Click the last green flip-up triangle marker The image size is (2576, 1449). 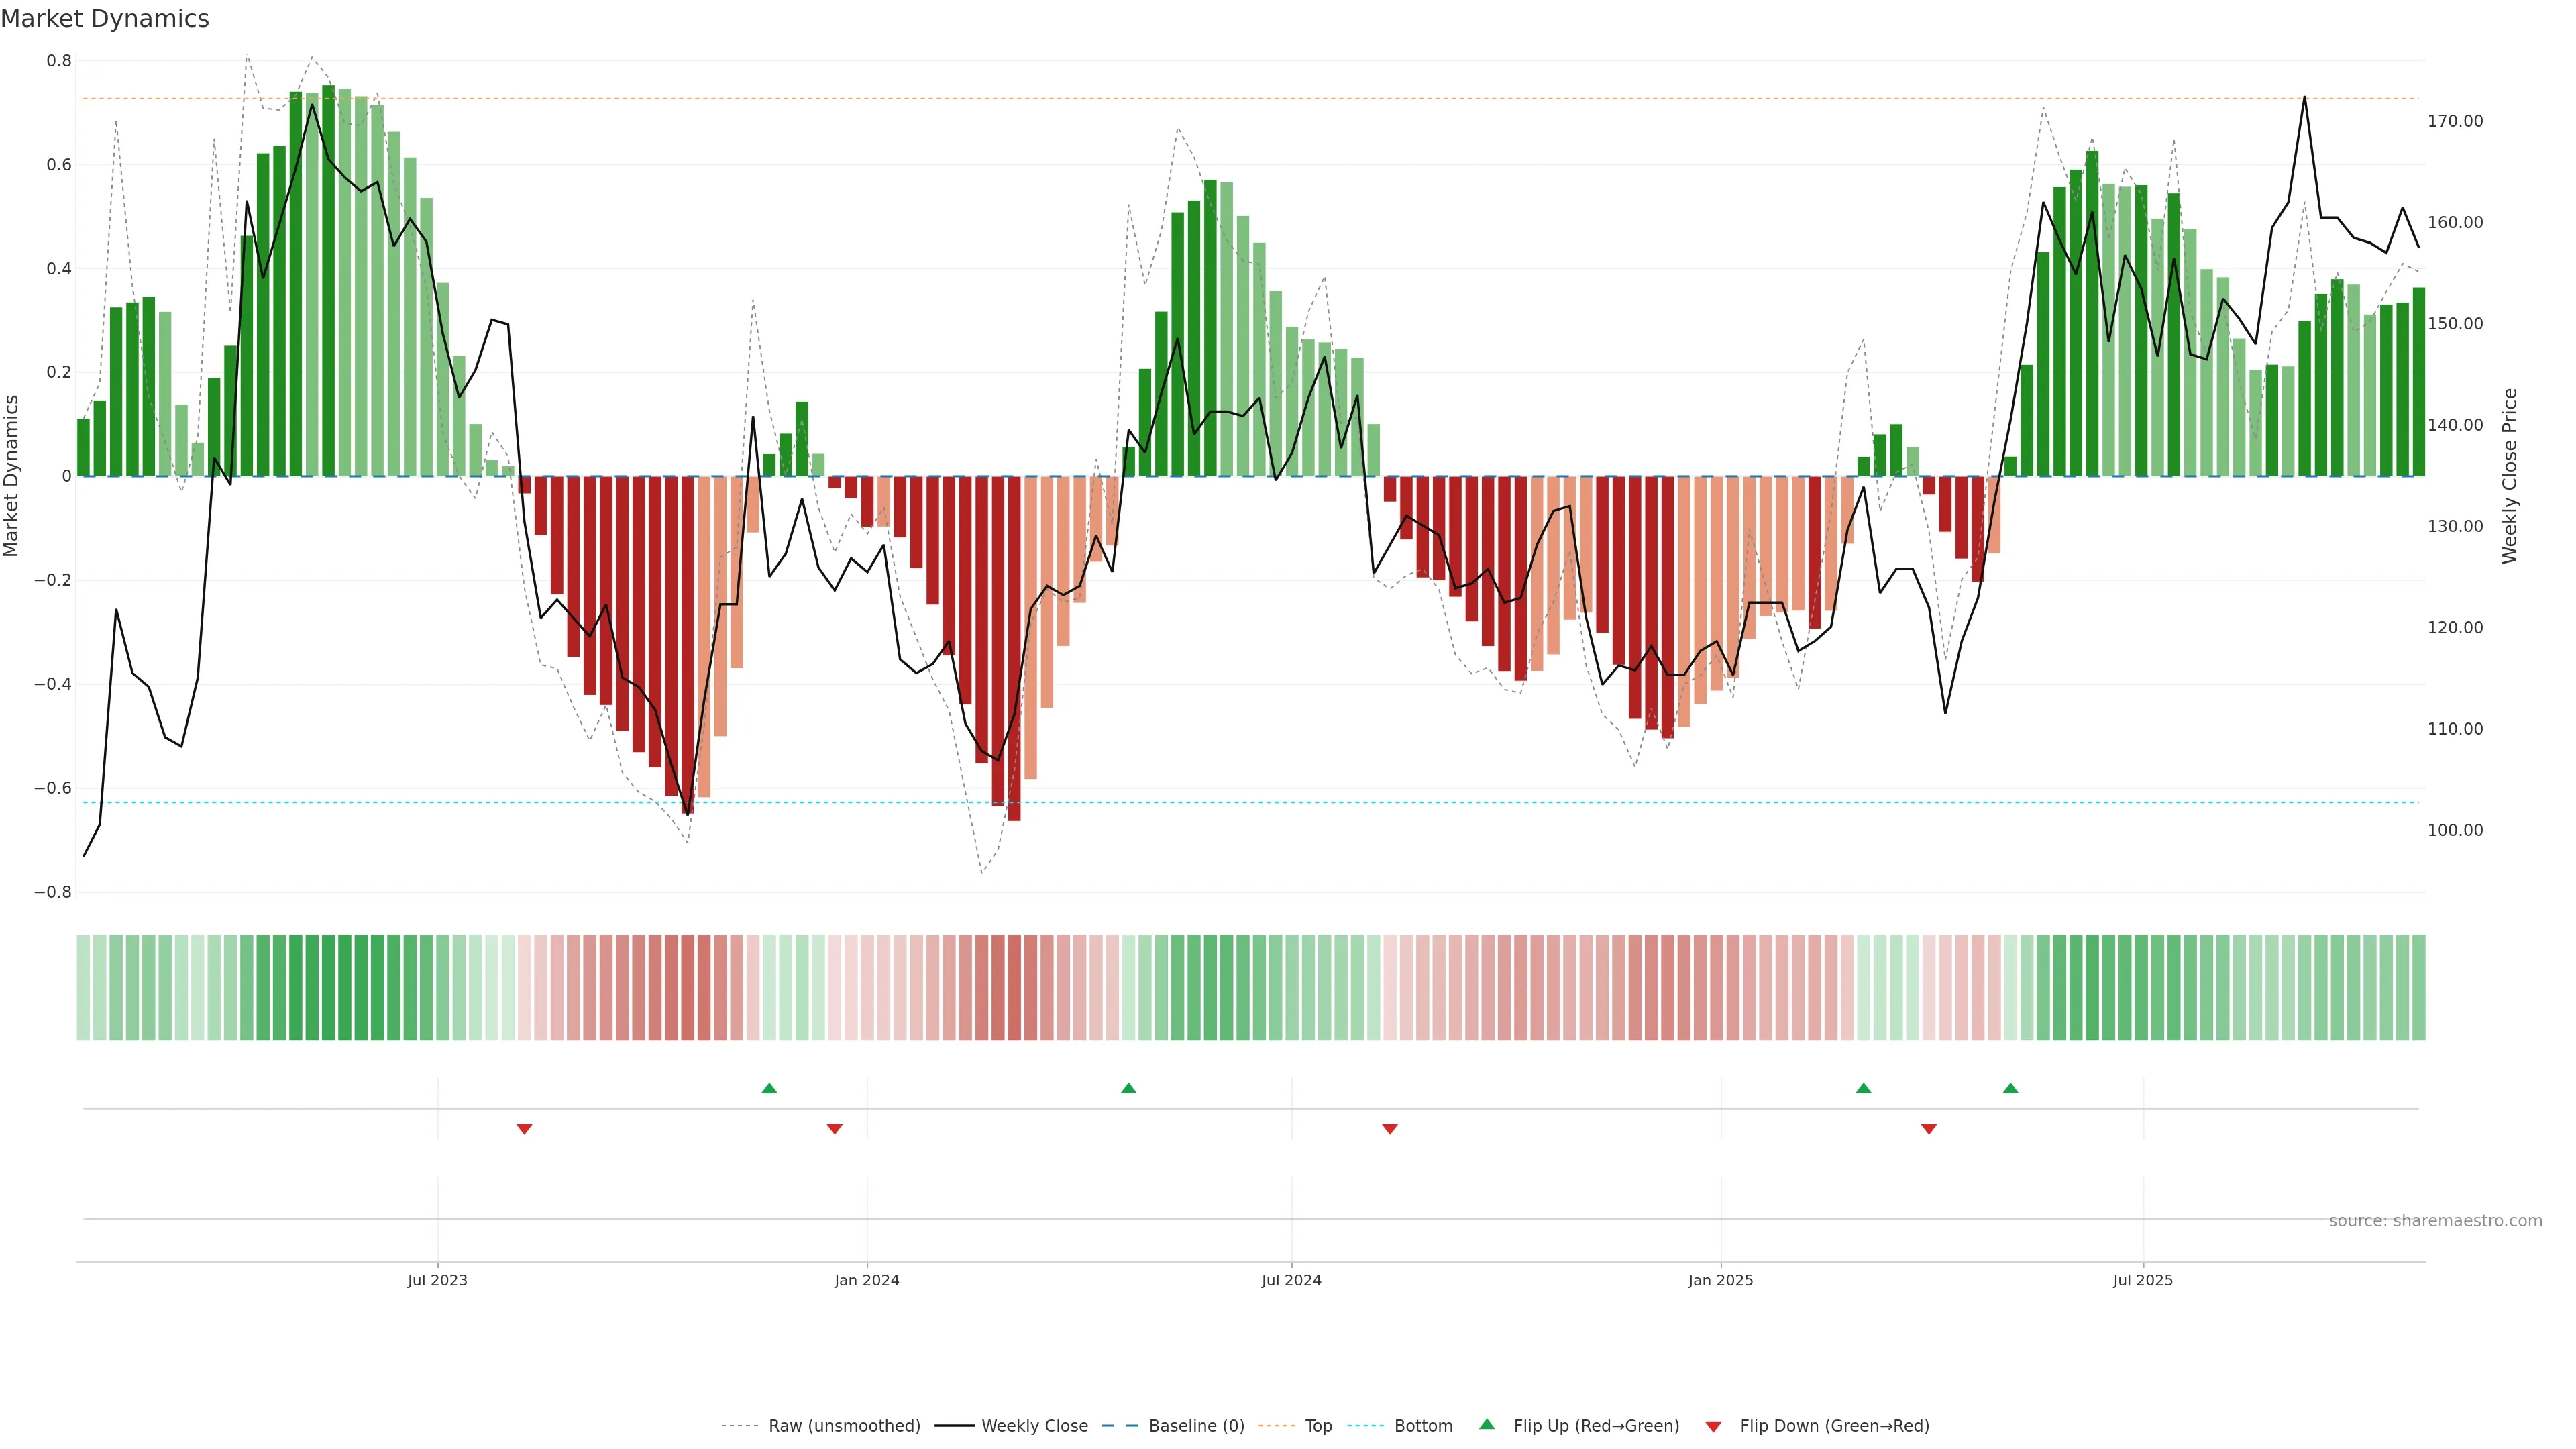2010,1088
